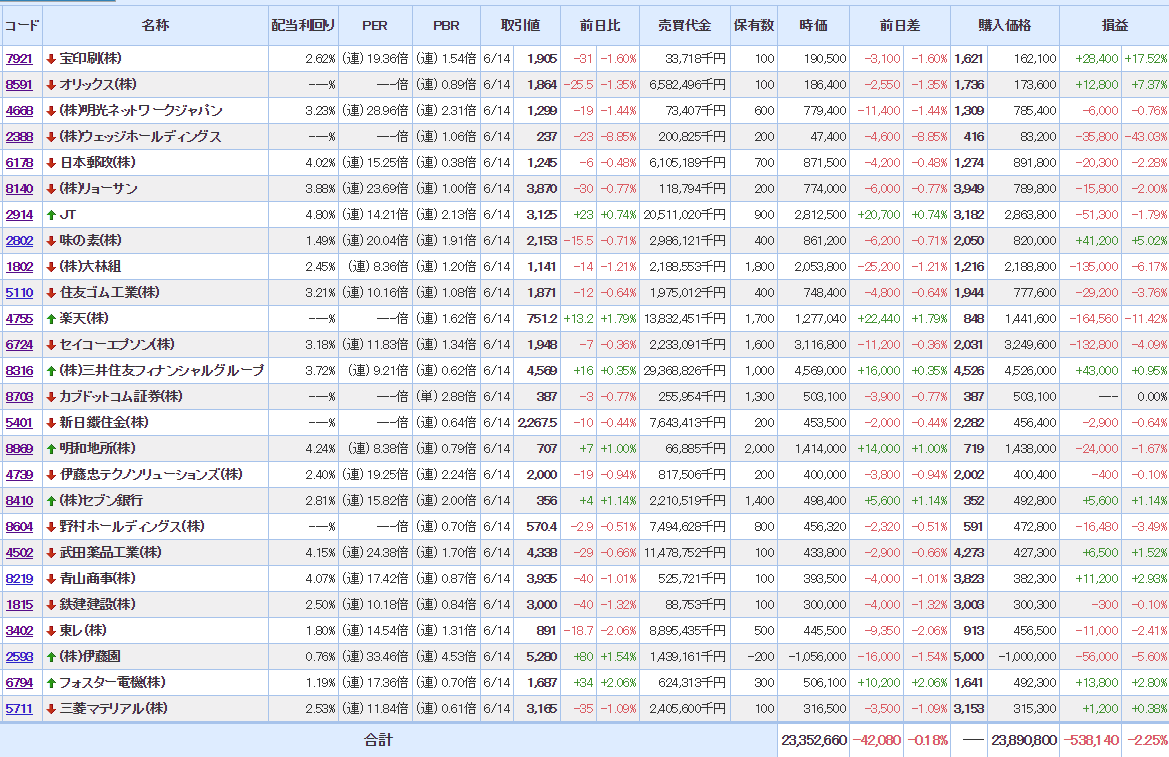
Task: Click the down arrow beside 武田薬品工業(株)
Action: pyautogui.click(x=51, y=552)
